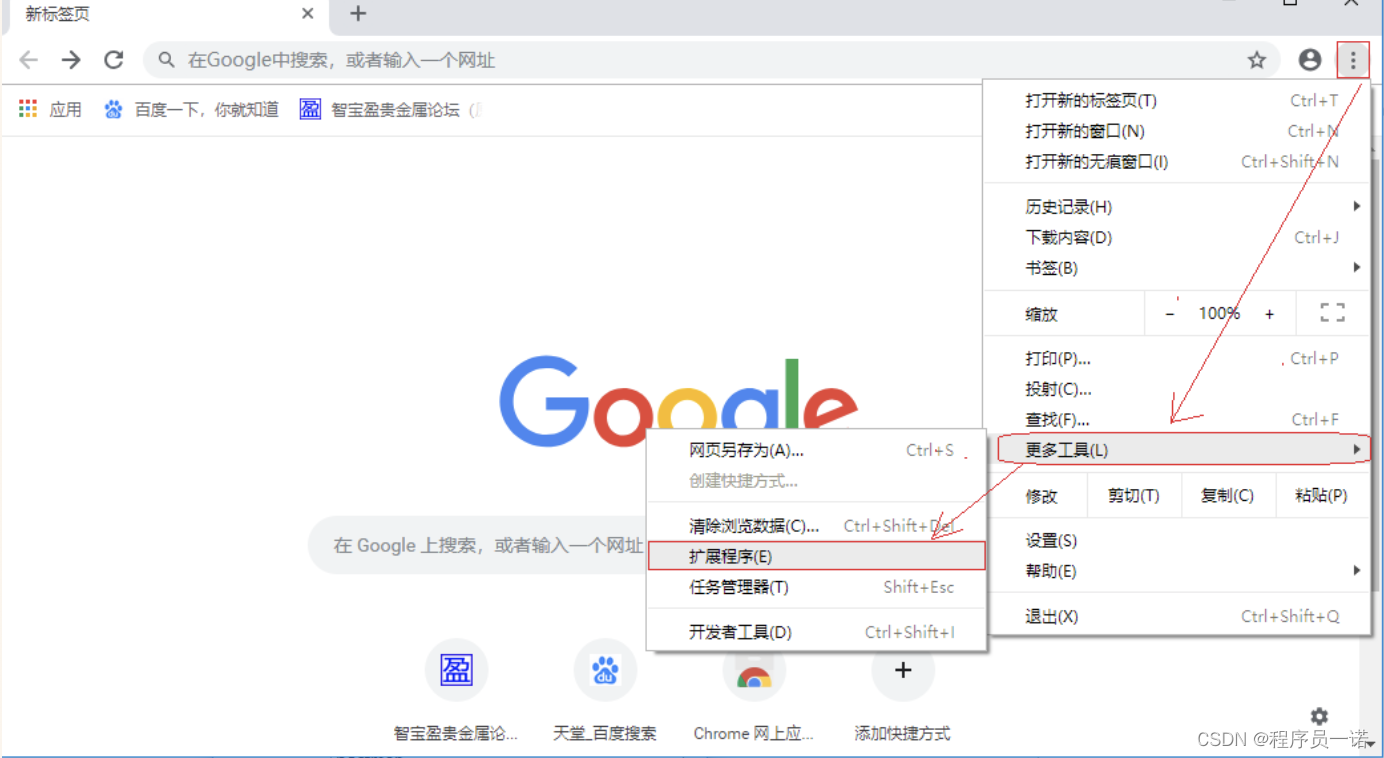The width and height of the screenshot is (1384, 758).
Task: Open 扩展程序(E) from the submenu
Action: 817,556
